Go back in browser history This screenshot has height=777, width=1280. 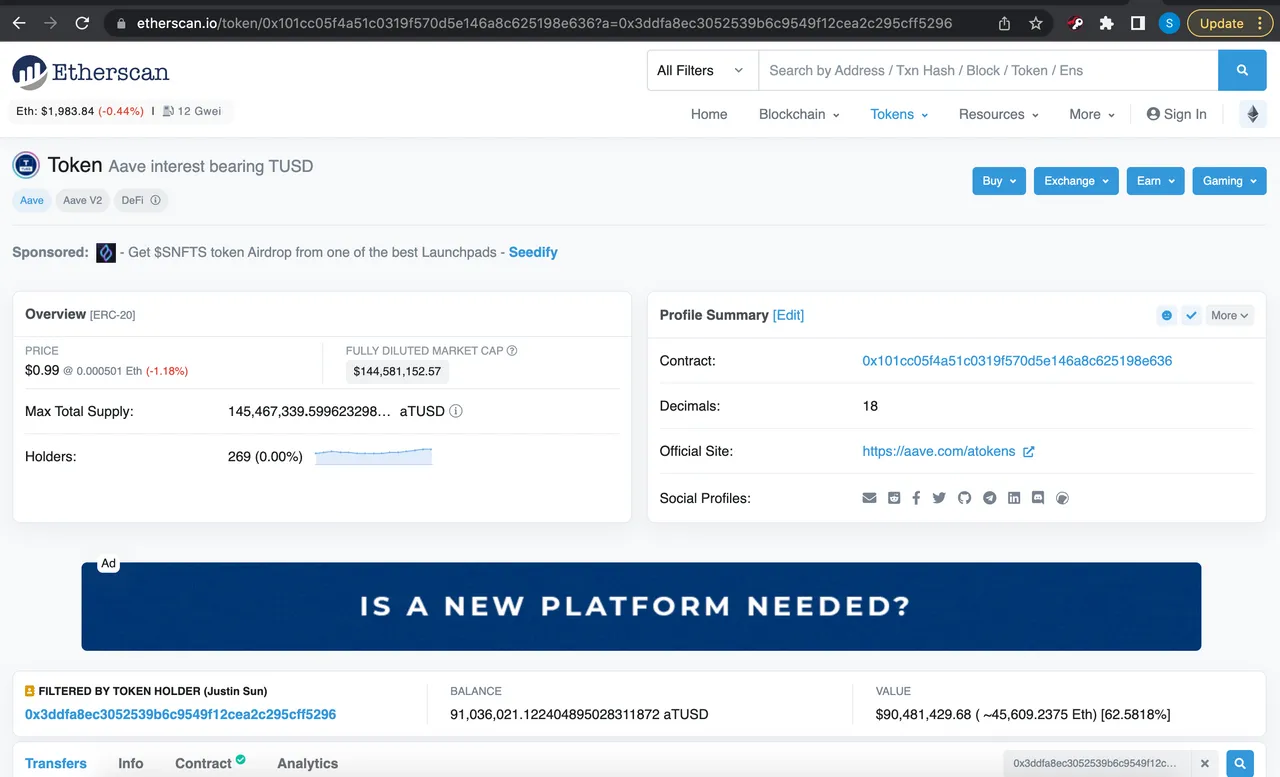coord(19,23)
